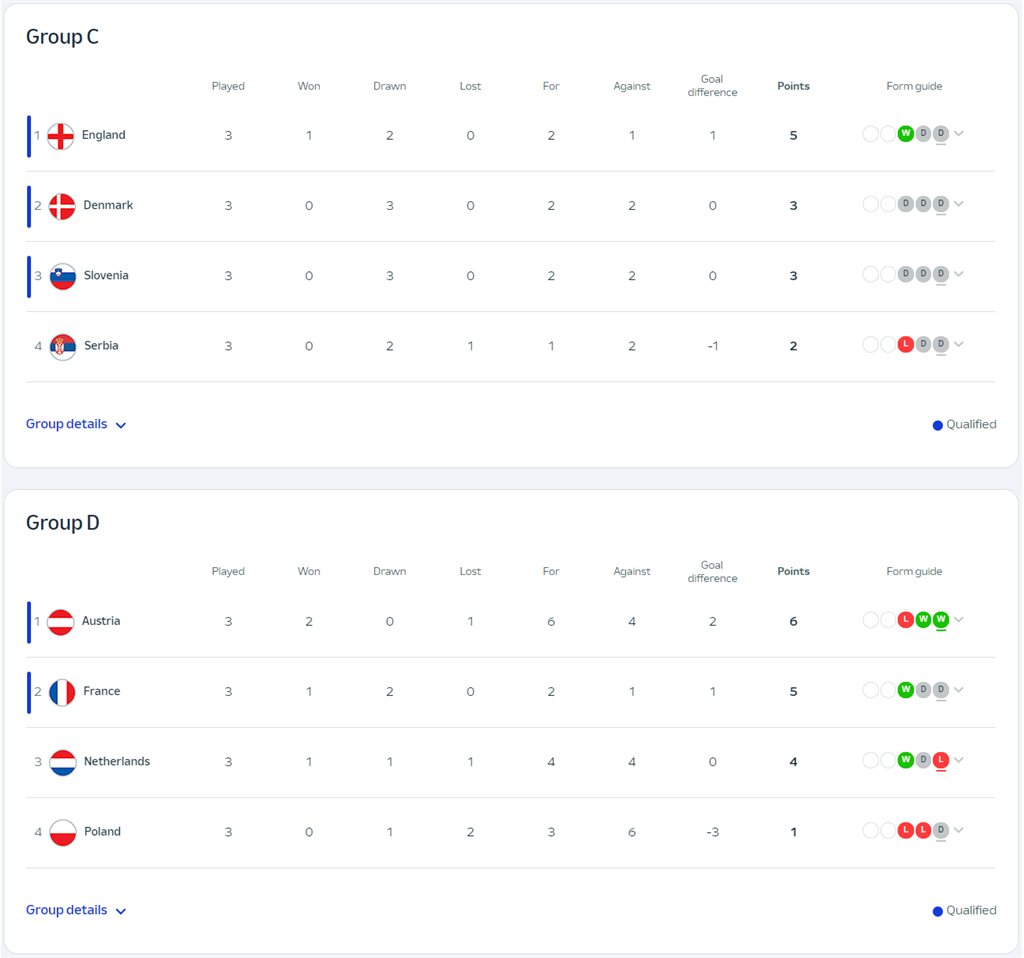Expand Austria's form guide chevron
The height and width of the screenshot is (958, 1024).
coord(959,620)
